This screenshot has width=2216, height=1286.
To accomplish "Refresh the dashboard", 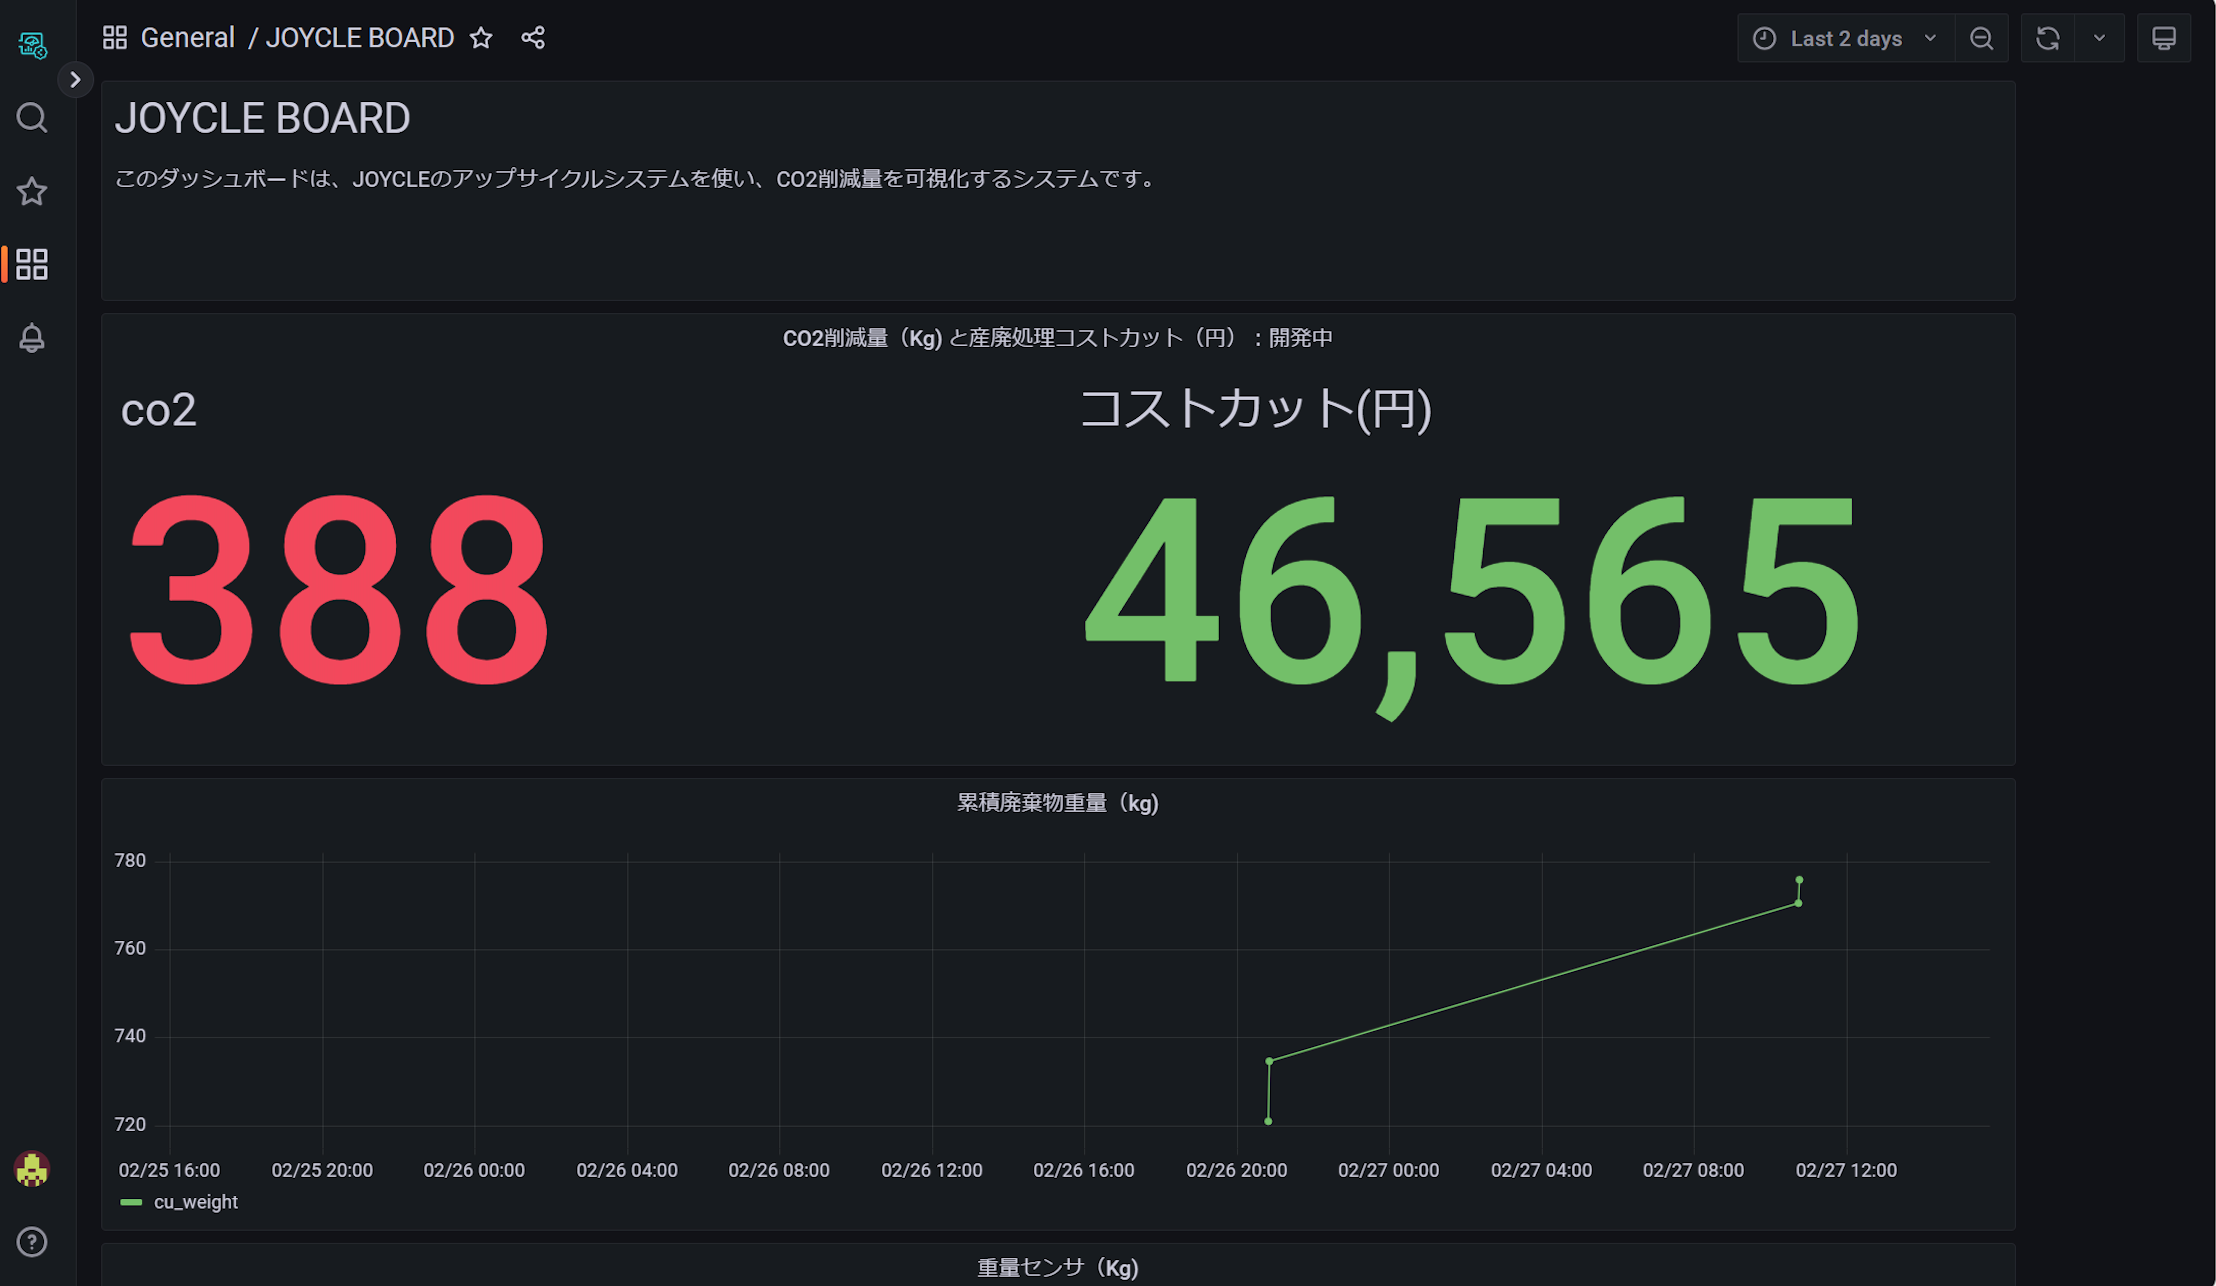I will coord(2047,38).
